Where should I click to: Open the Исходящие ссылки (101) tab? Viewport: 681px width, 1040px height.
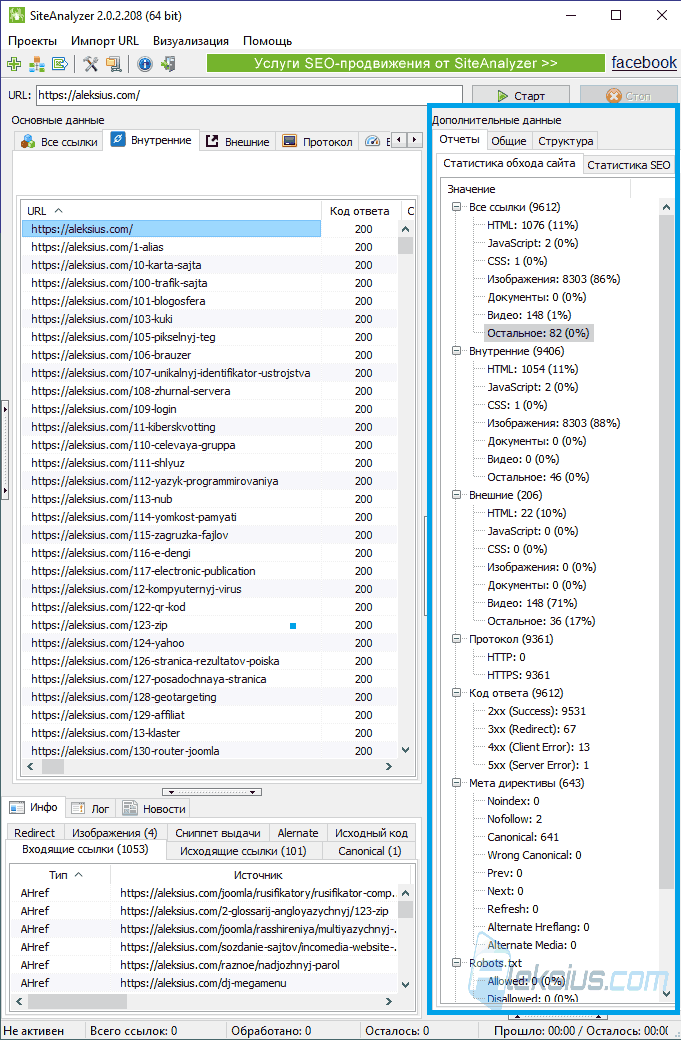(x=243, y=851)
